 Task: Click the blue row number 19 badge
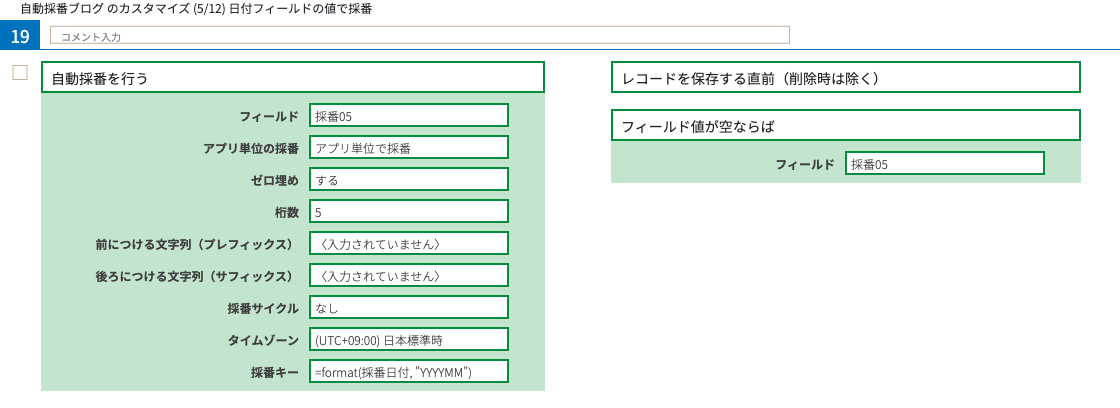tap(20, 36)
